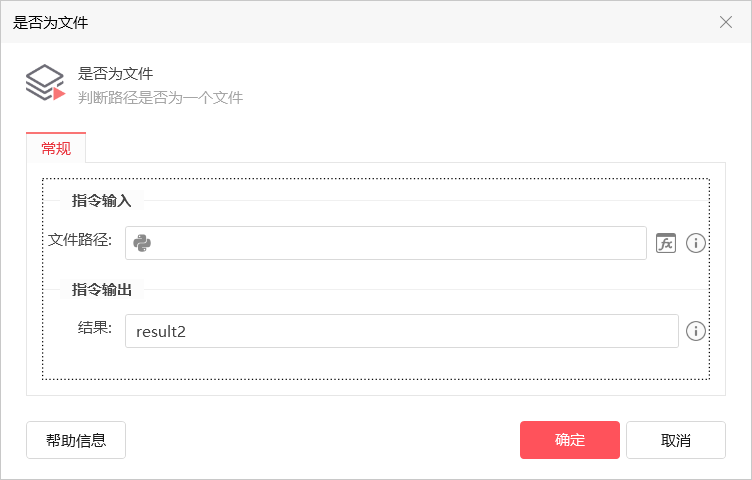Focus the 文件路径 input field
752x480 pixels.
point(386,243)
